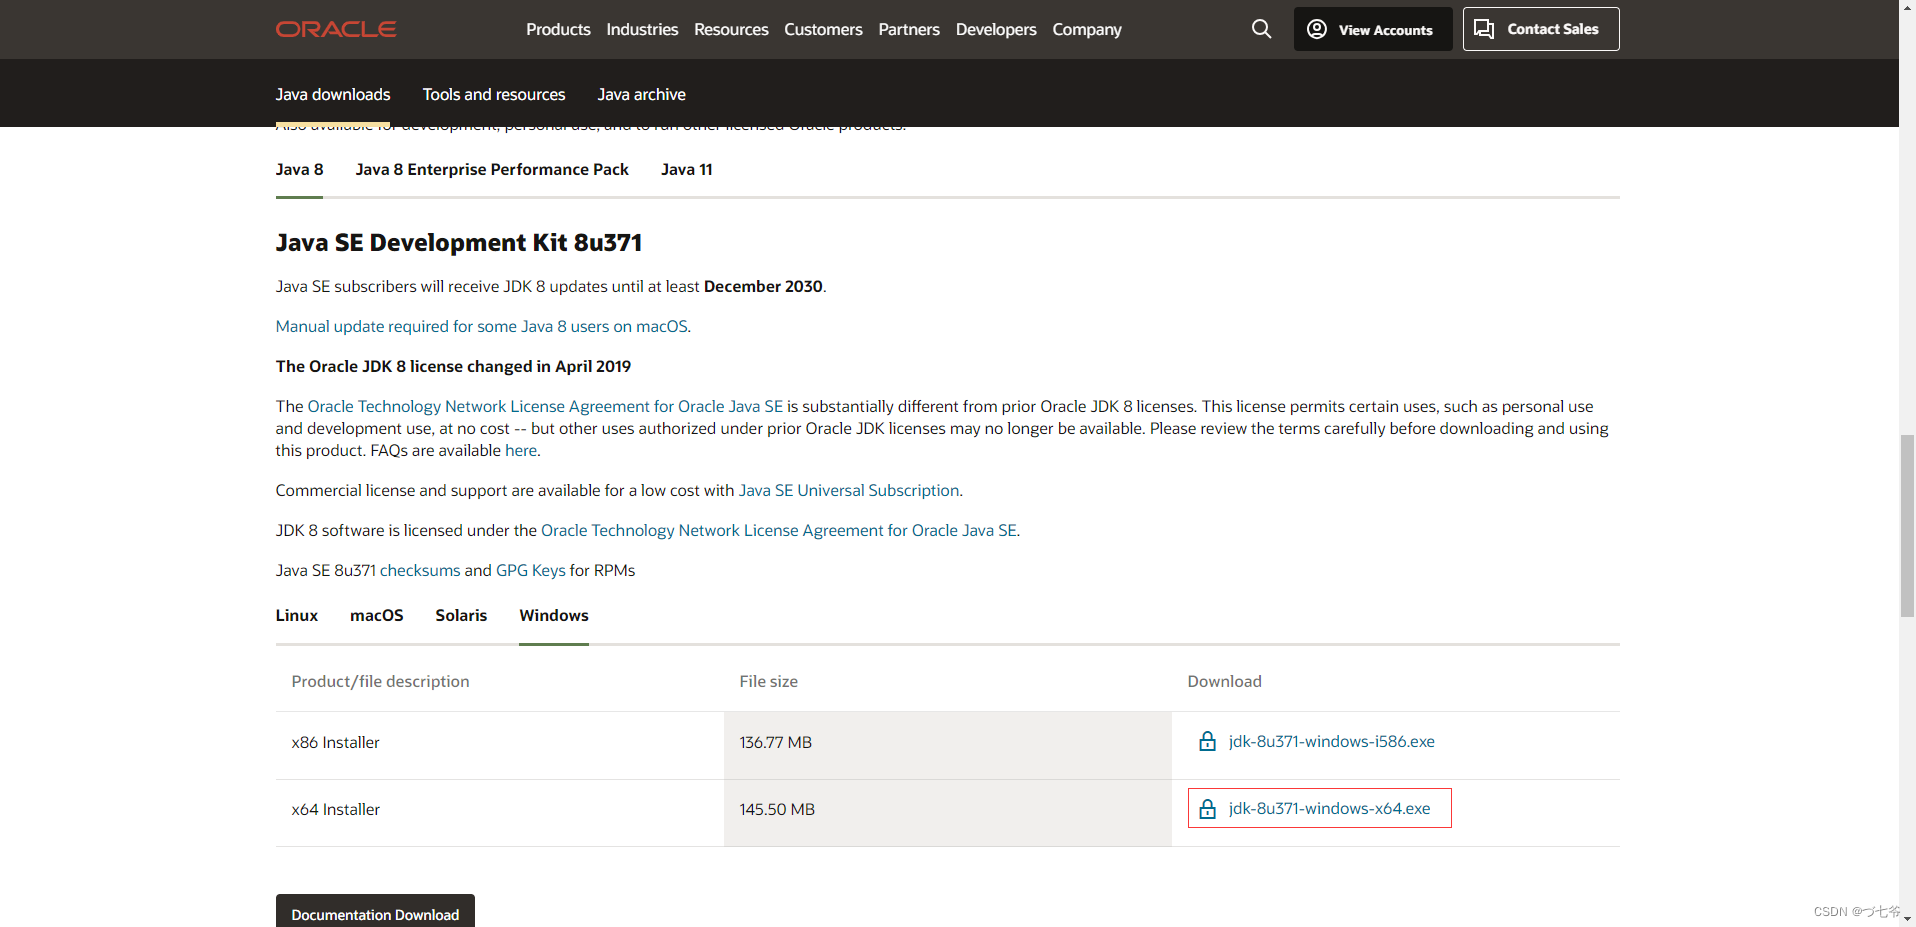Click the 'x64 Installer' row label
Viewport: 1916px width, 927px height.
pos(336,809)
